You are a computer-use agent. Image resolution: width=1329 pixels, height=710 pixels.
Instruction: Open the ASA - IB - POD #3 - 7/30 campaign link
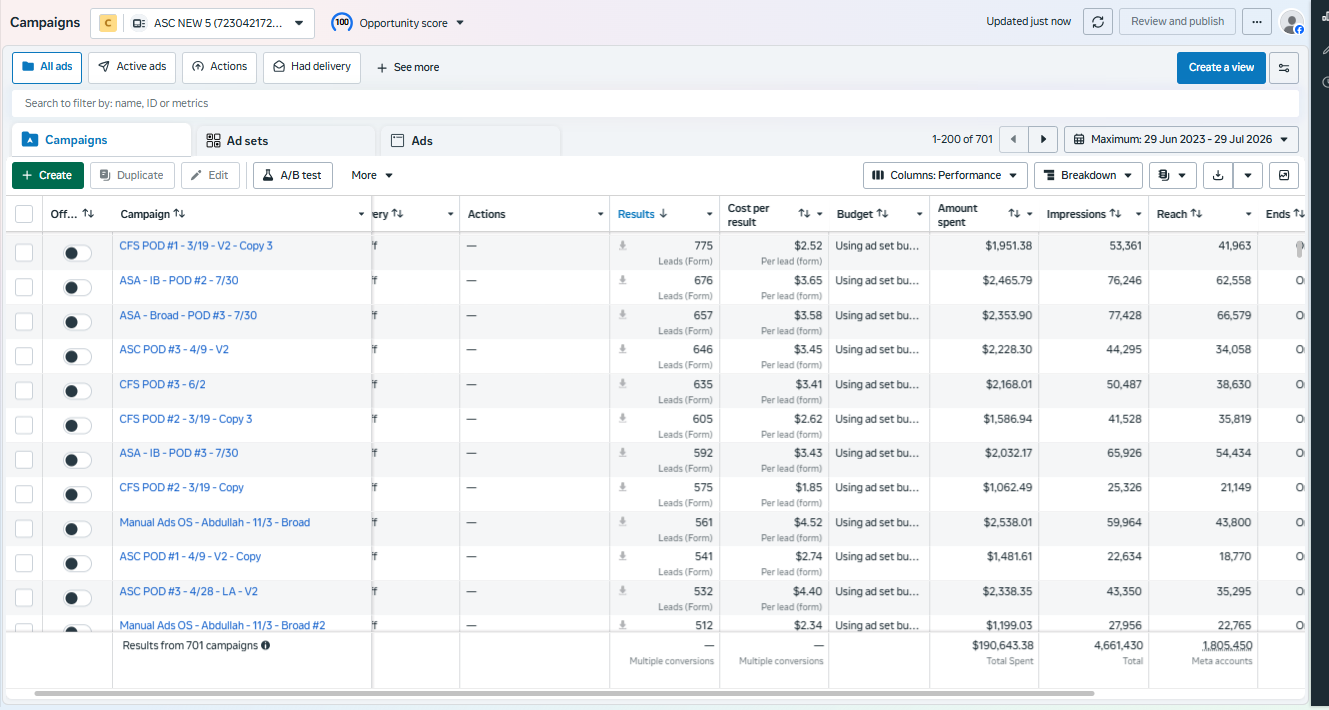click(x=179, y=453)
